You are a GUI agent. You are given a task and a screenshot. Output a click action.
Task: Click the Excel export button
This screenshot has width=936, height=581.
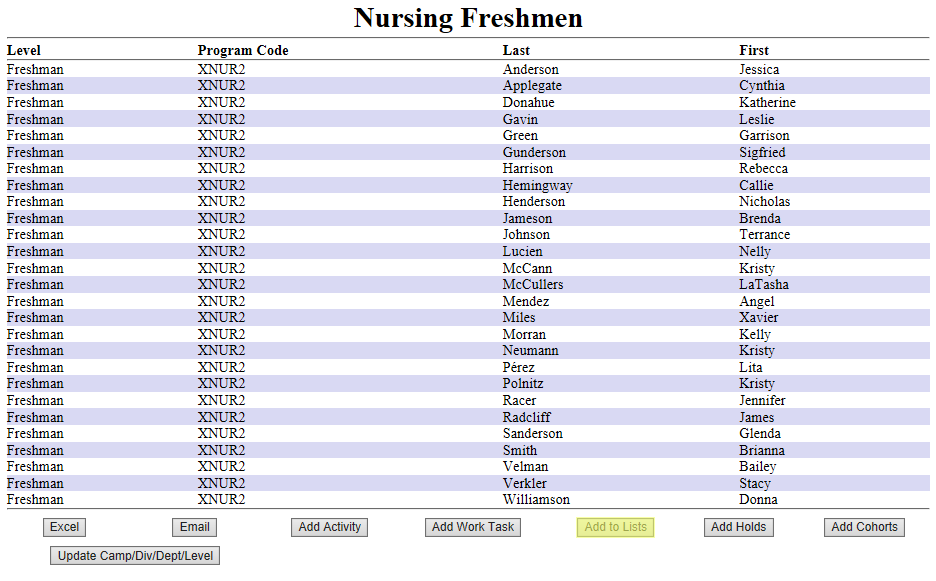click(x=64, y=527)
